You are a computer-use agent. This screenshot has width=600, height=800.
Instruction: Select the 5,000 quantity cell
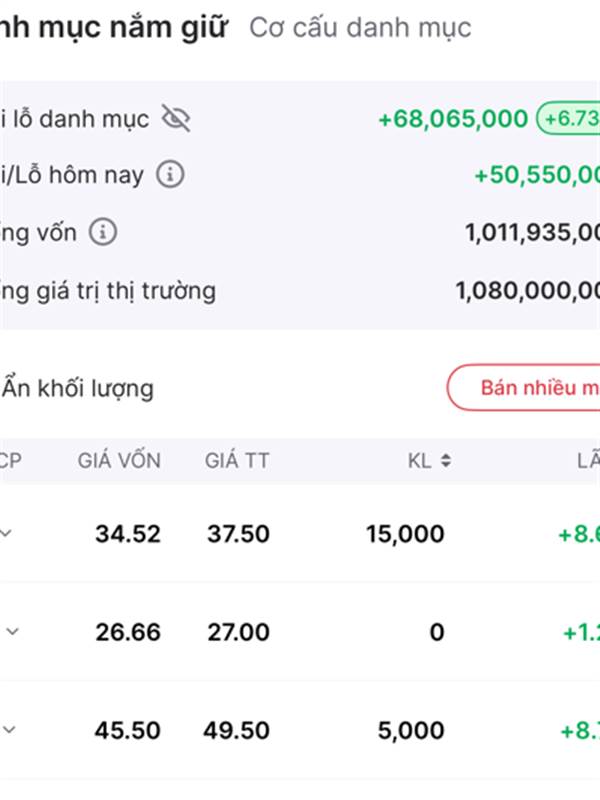point(411,730)
